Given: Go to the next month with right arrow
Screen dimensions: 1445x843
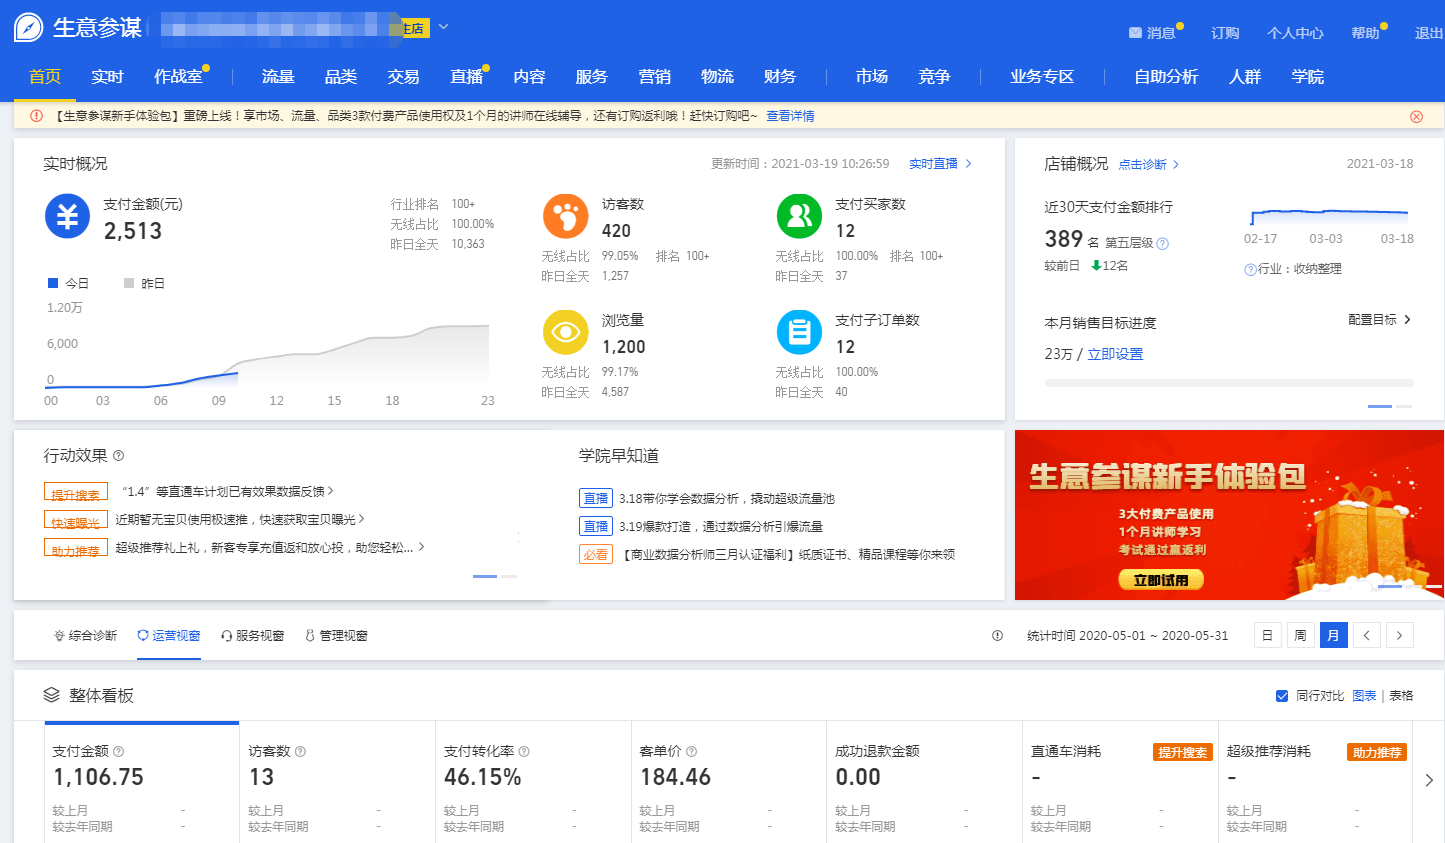Looking at the screenshot, I should click(1400, 635).
